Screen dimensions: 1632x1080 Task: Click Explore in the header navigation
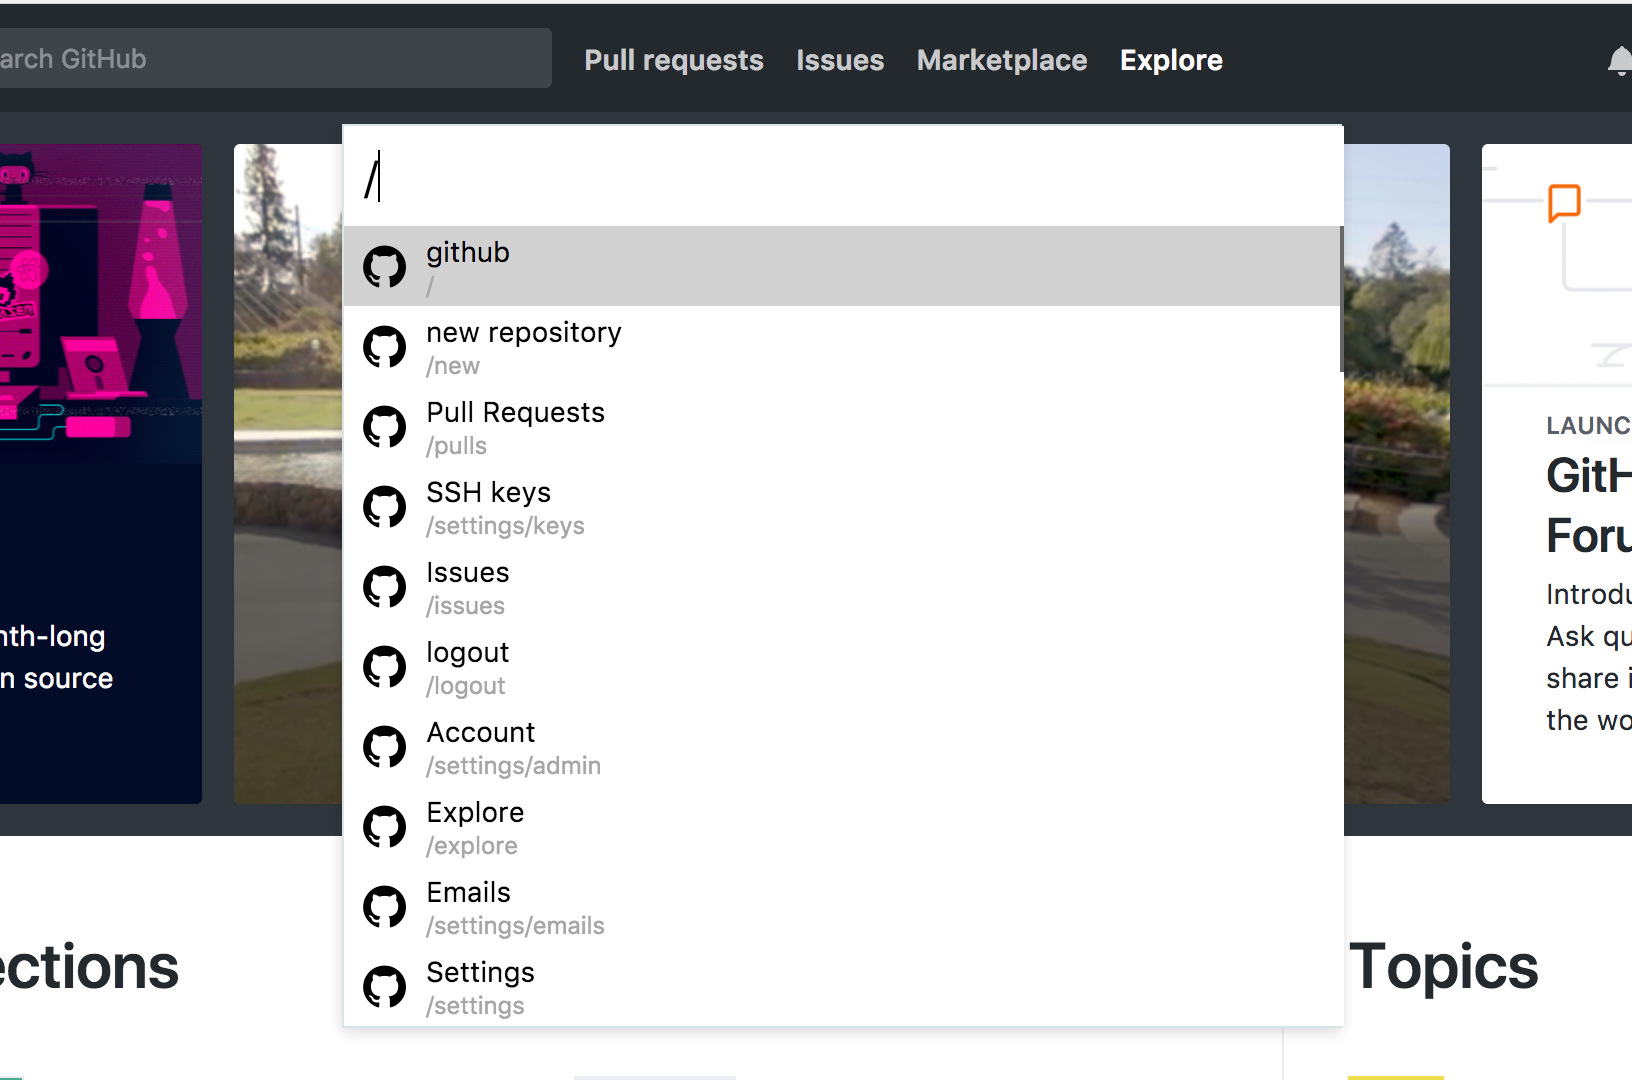(1171, 60)
